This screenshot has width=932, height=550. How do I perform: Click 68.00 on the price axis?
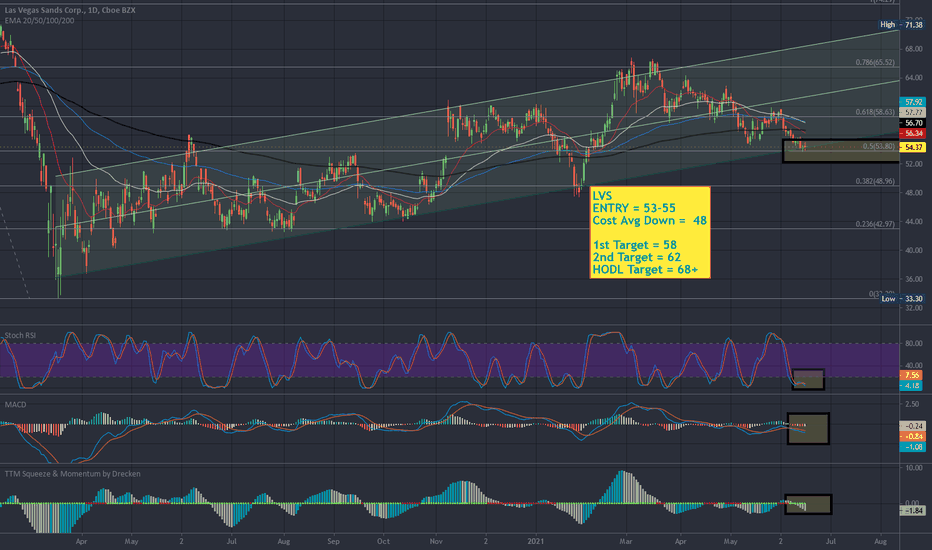click(x=914, y=49)
